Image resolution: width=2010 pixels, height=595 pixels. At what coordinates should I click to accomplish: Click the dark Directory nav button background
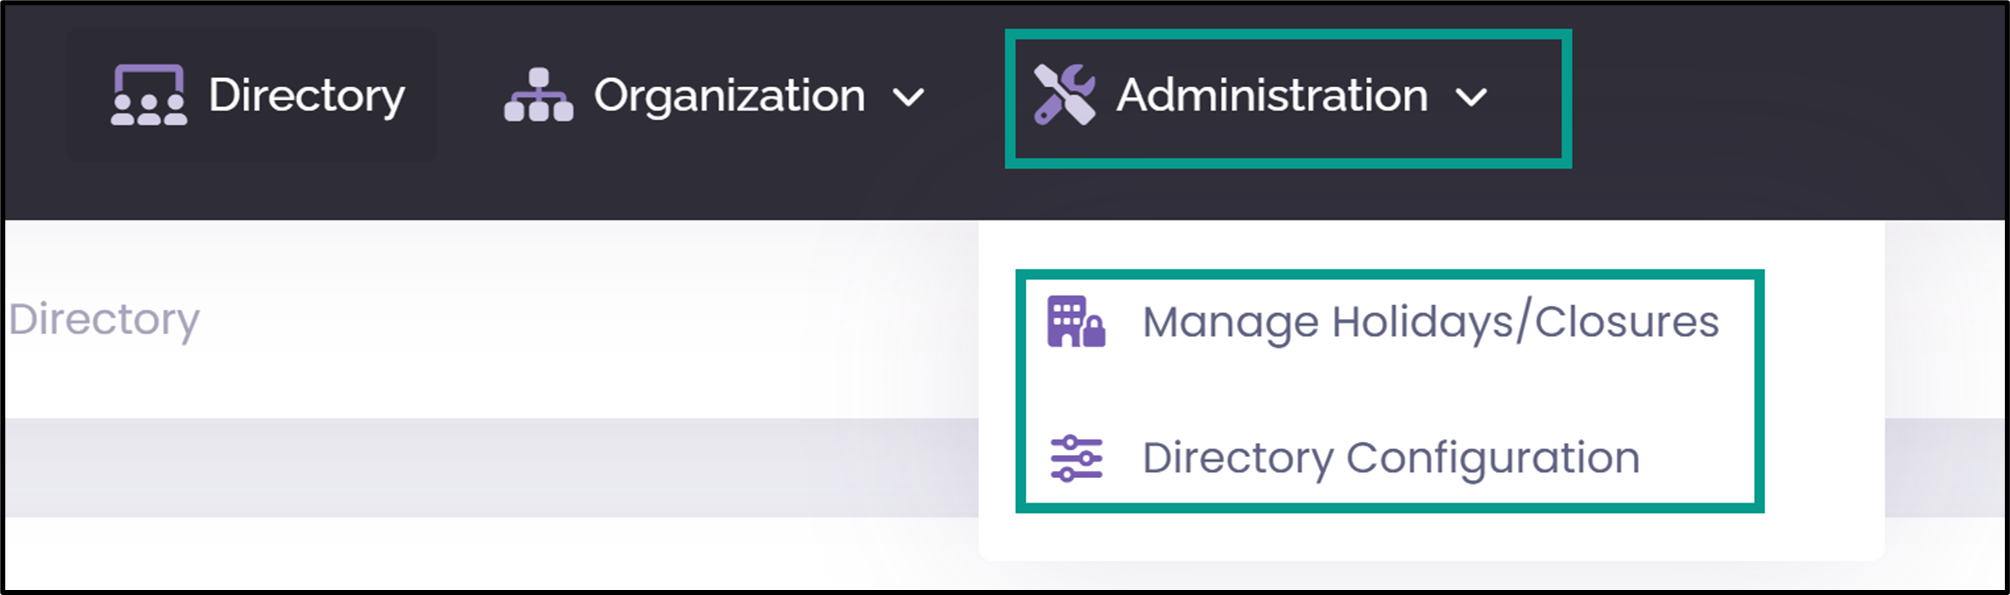[x=251, y=95]
